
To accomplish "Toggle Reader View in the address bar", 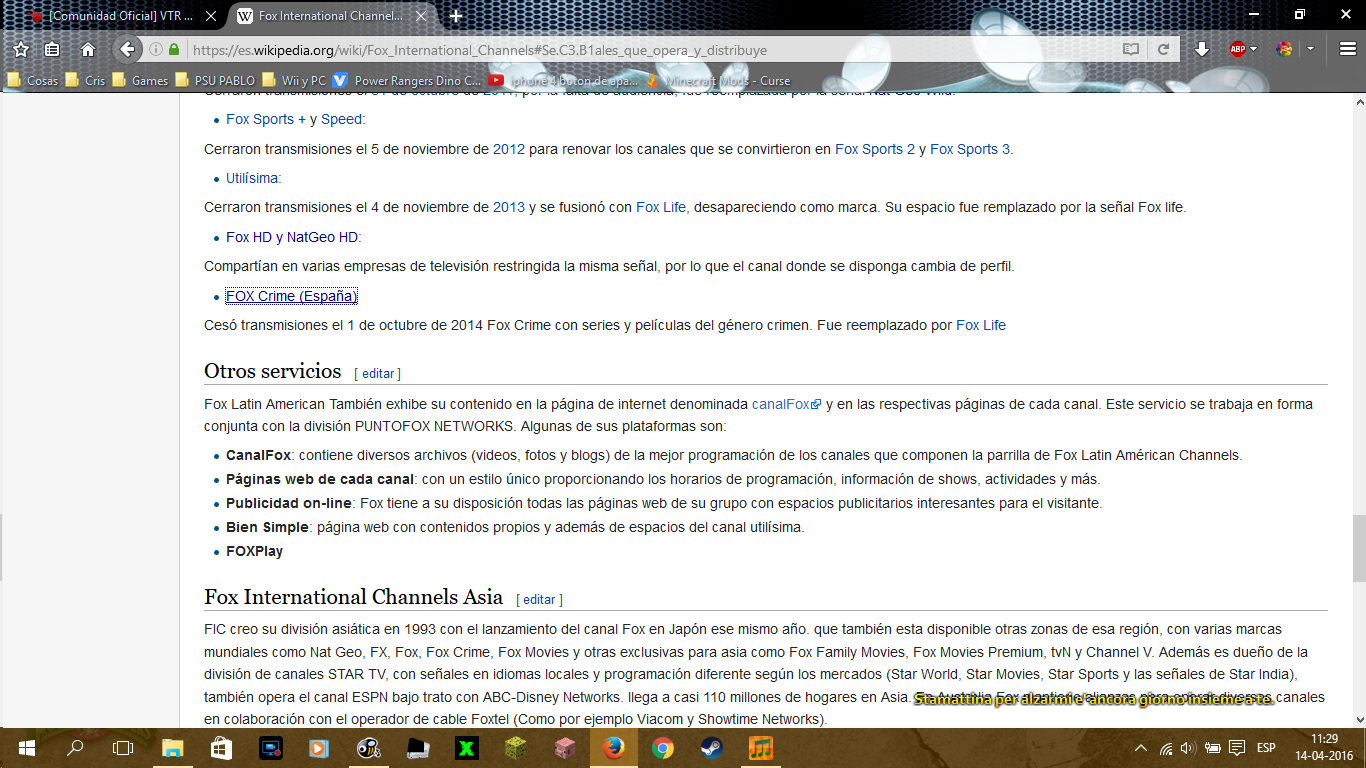I will pyautogui.click(x=1130, y=49).
